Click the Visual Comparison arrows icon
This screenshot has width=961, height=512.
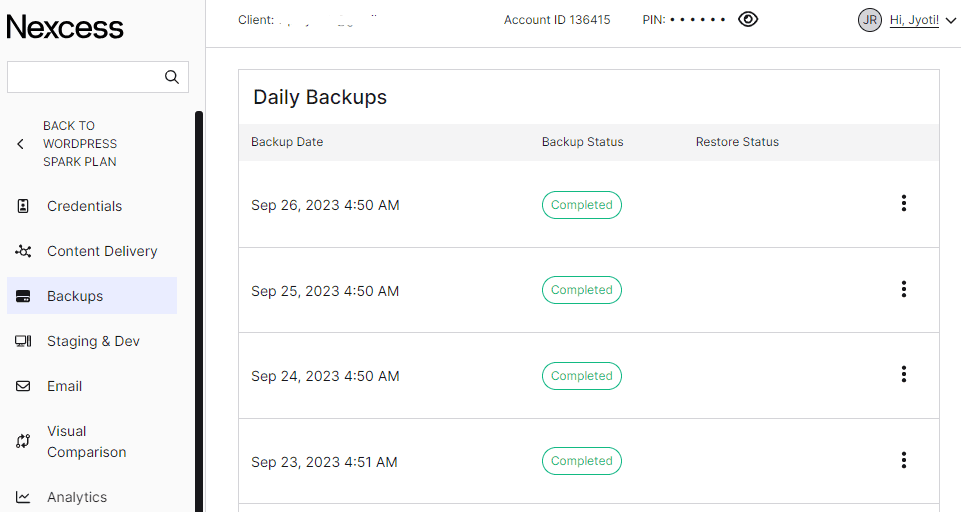(23, 441)
